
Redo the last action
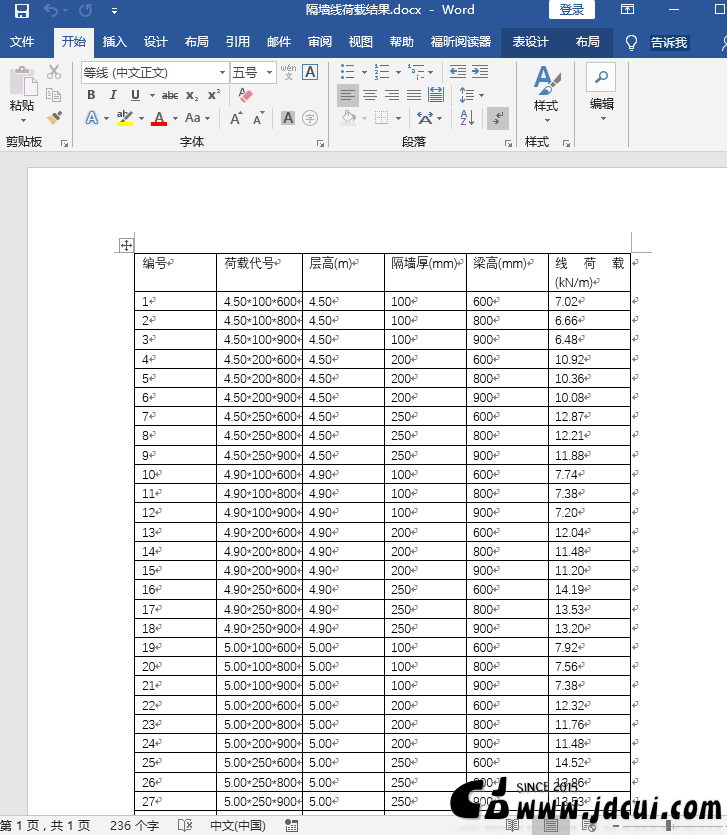coord(85,10)
